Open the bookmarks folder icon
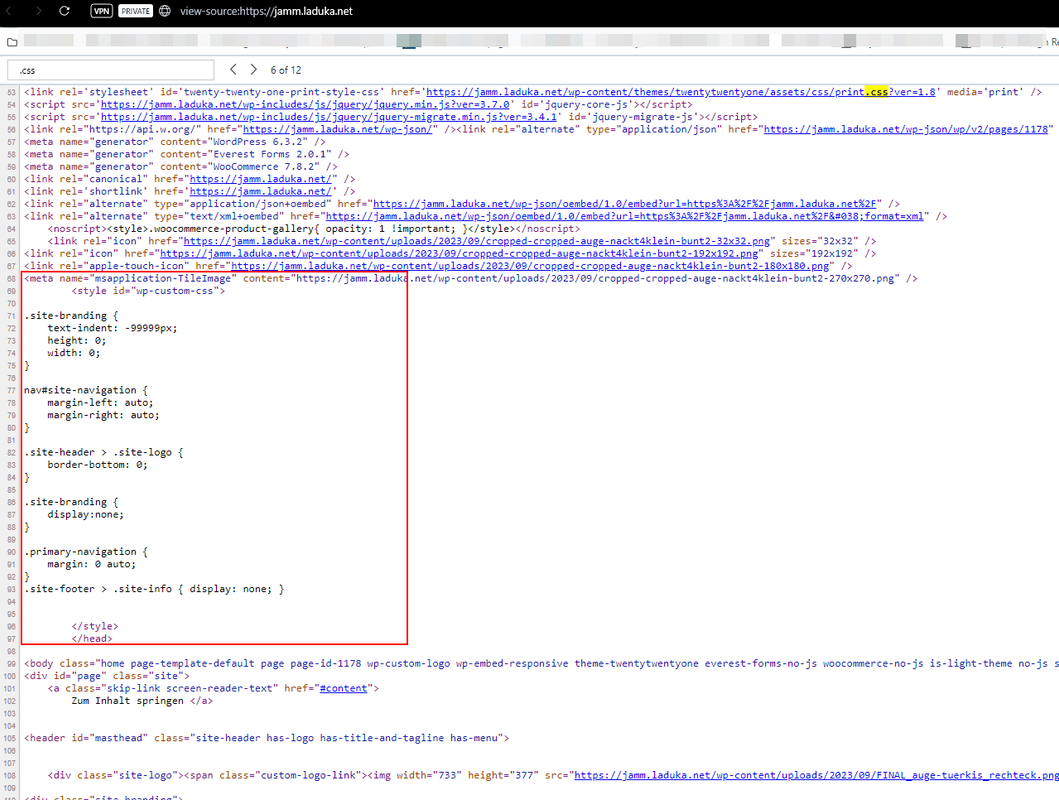The image size is (1059, 800). tap(11, 42)
